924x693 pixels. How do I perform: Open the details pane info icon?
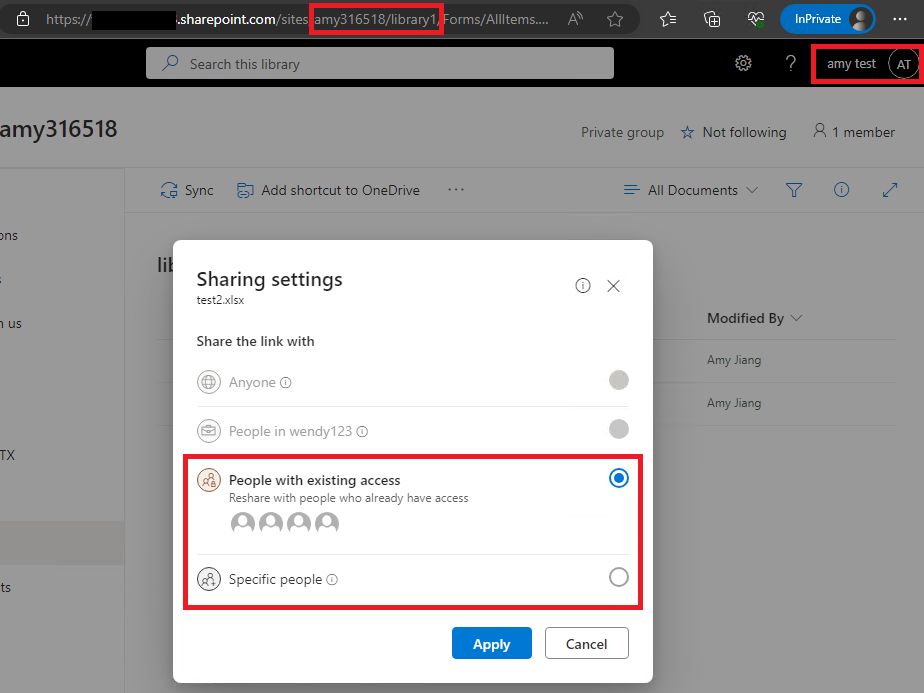tap(841, 190)
